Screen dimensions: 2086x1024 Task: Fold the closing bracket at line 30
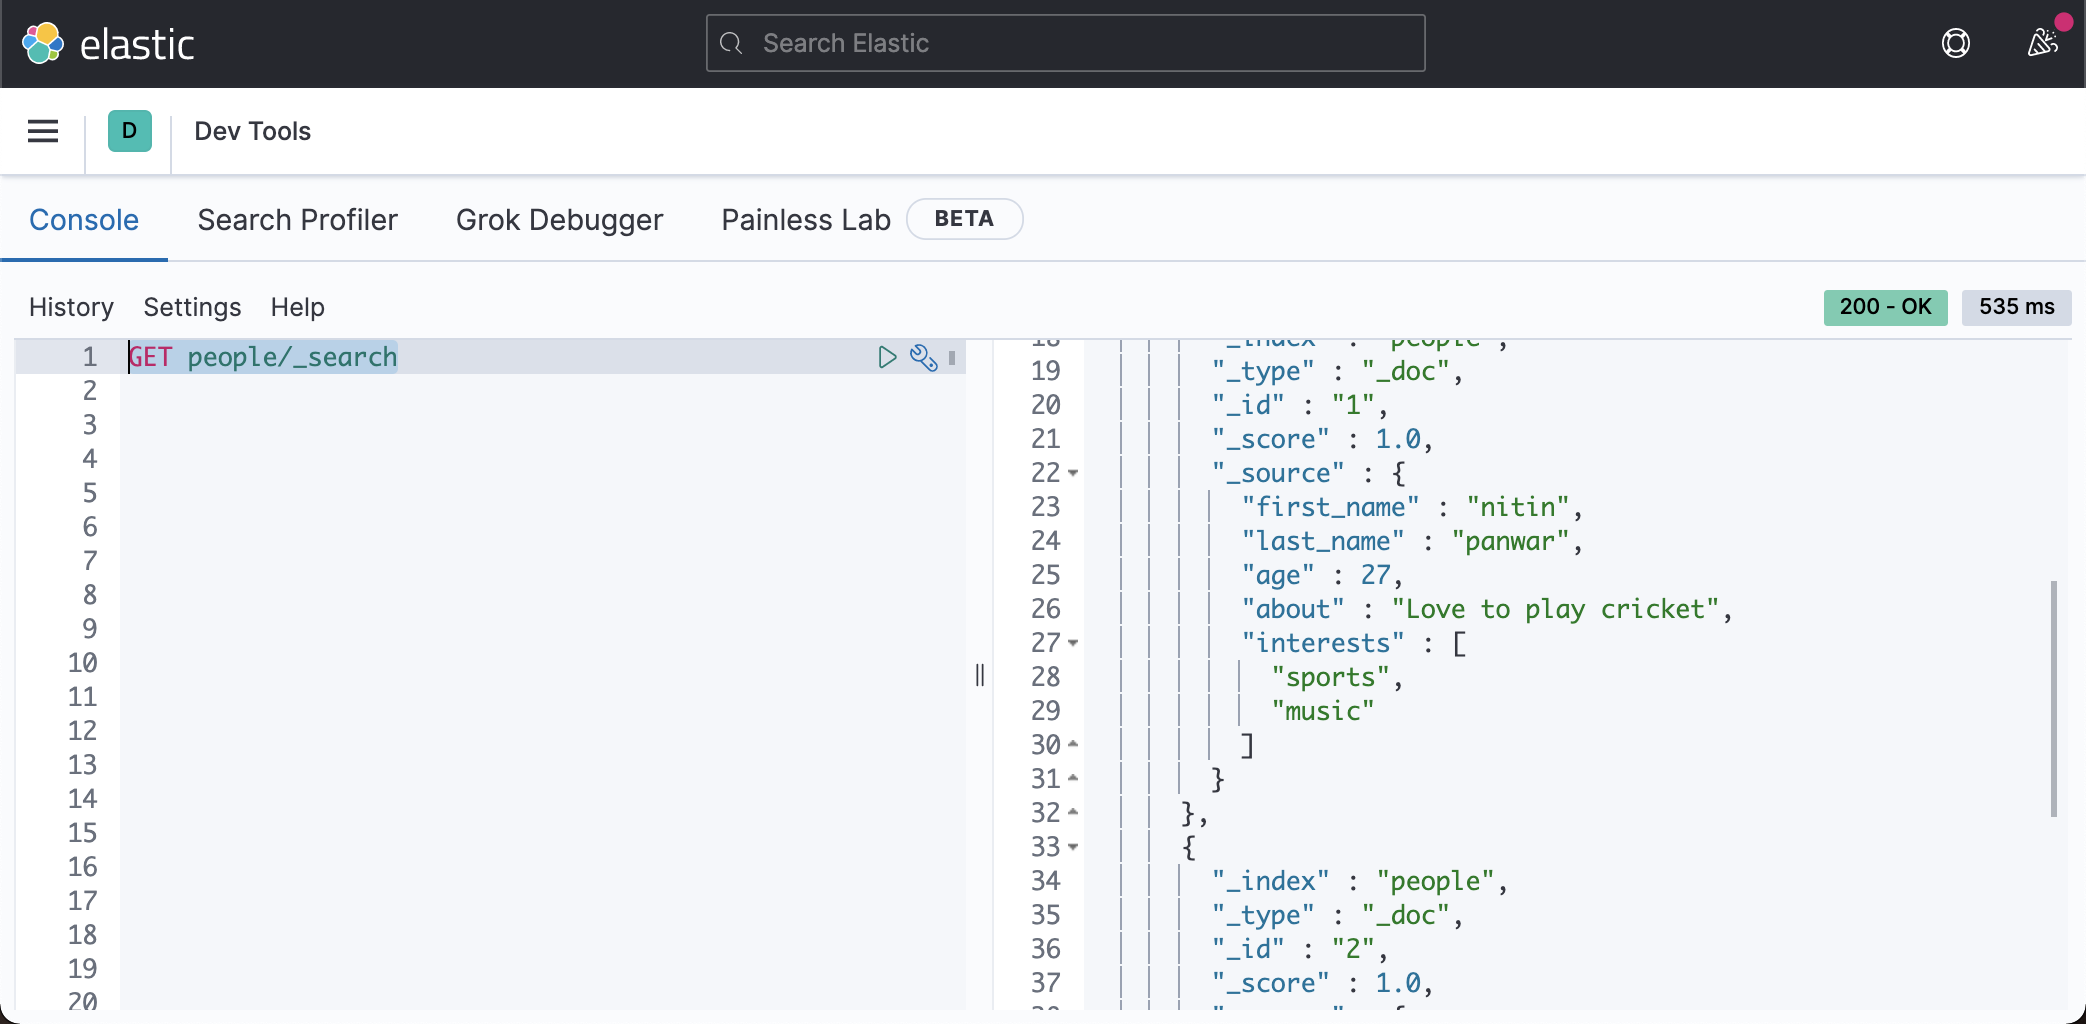point(1073,745)
